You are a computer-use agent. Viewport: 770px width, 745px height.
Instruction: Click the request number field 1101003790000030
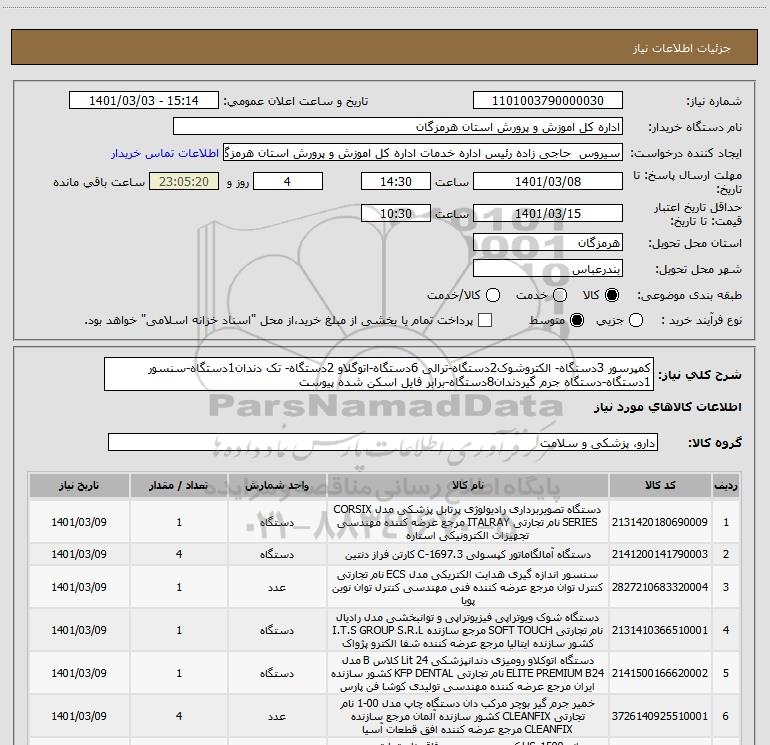coord(548,101)
